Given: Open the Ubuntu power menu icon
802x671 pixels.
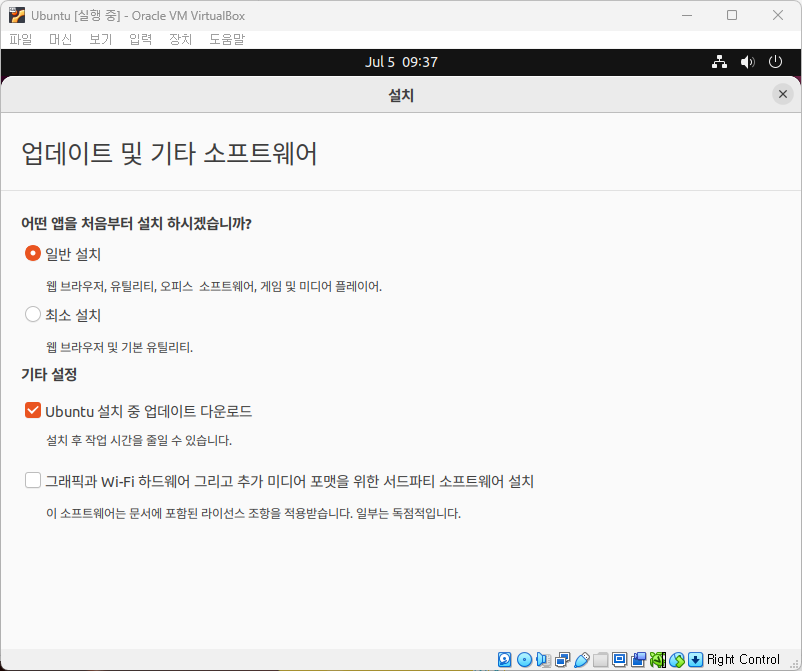Looking at the screenshot, I should pyautogui.click(x=775, y=62).
